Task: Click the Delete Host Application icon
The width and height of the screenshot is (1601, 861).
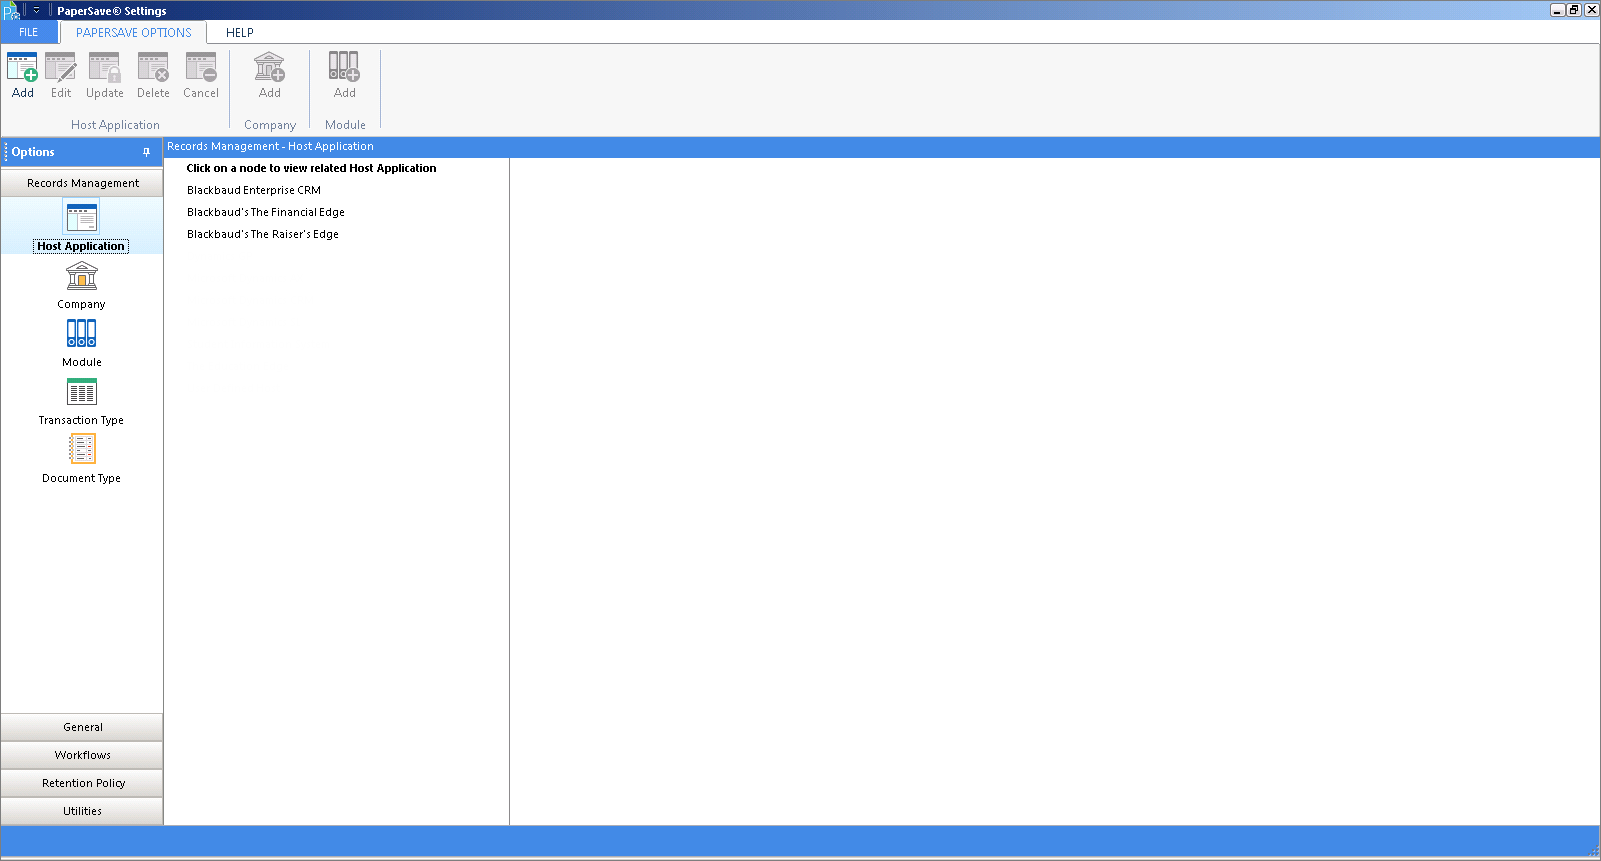Action: click(x=153, y=68)
